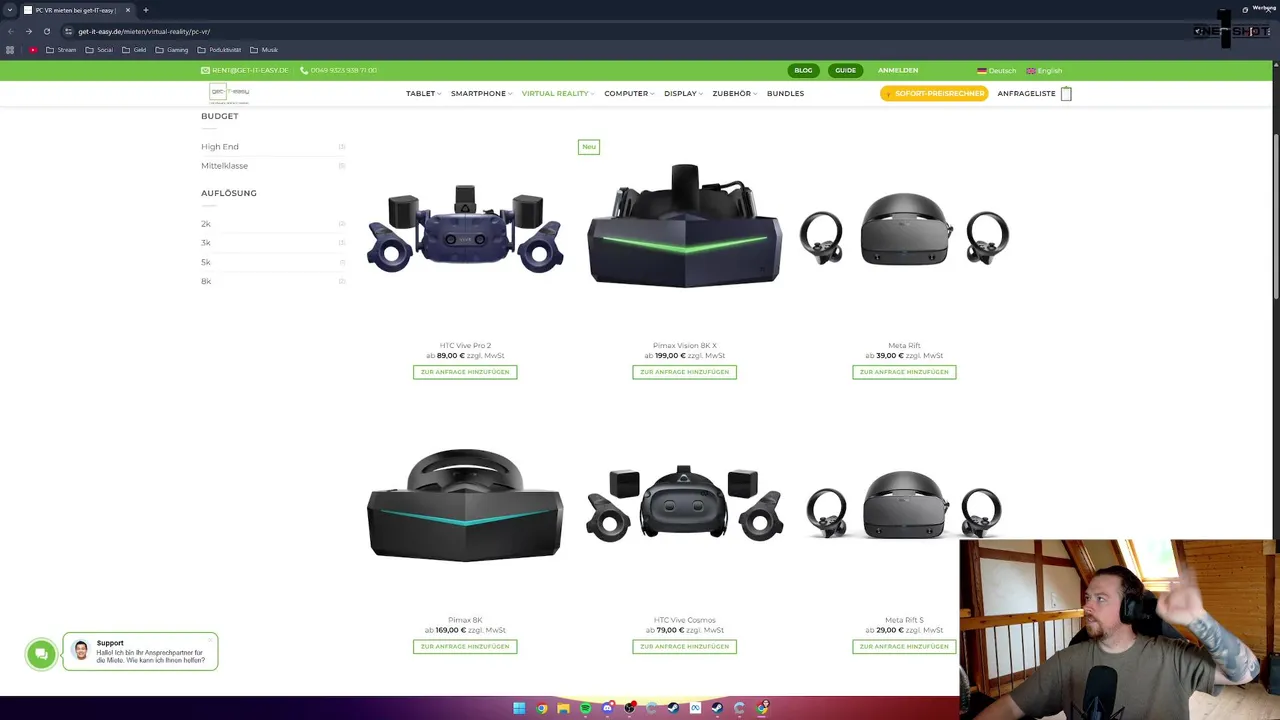Click the page vertical scrollbar

tap(1275, 218)
